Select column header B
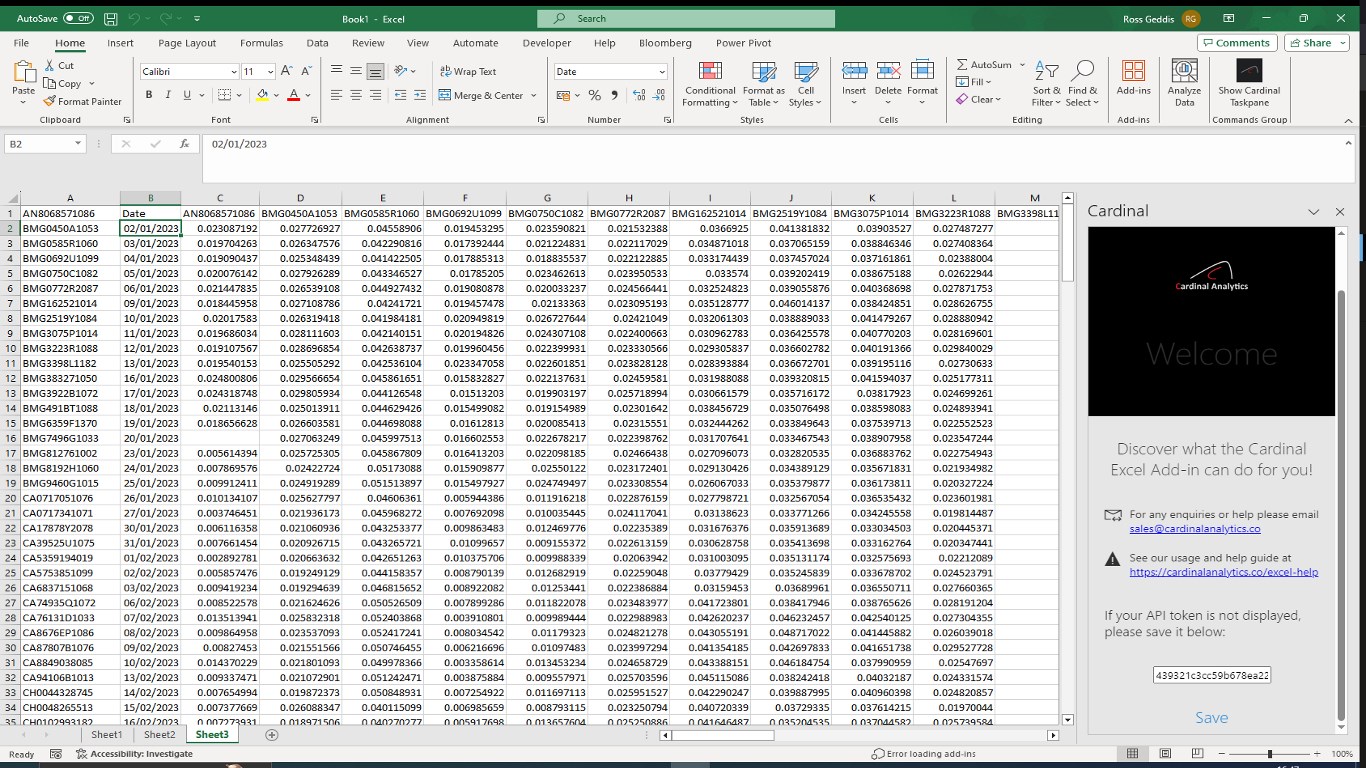1366x768 pixels. [x=150, y=198]
